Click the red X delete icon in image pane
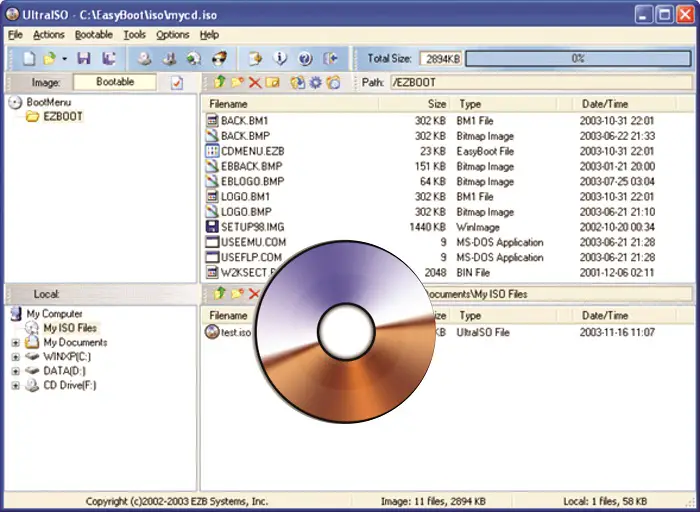Viewport: 700px width, 512px height. click(255, 82)
